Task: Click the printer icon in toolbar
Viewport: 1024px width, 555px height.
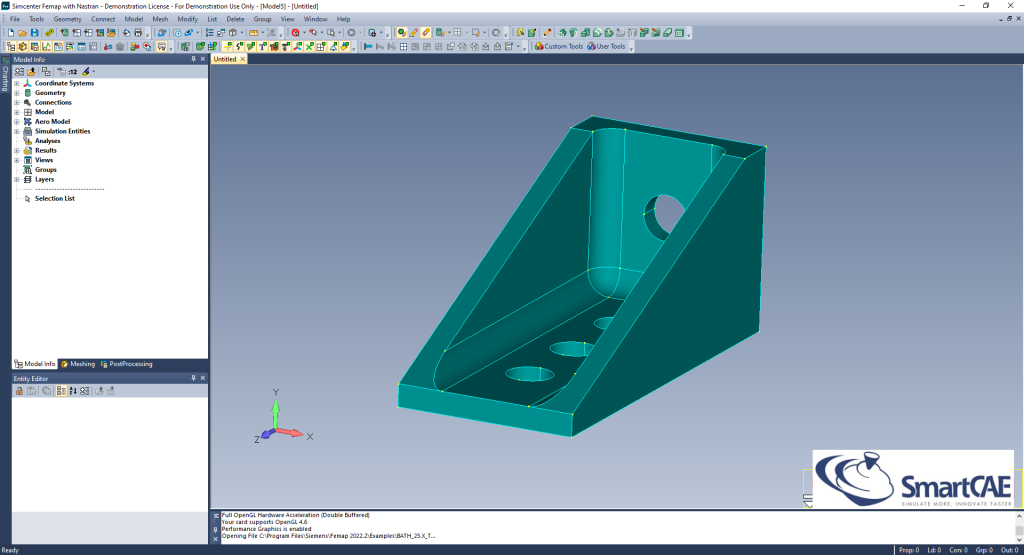Action: pos(138,33)
